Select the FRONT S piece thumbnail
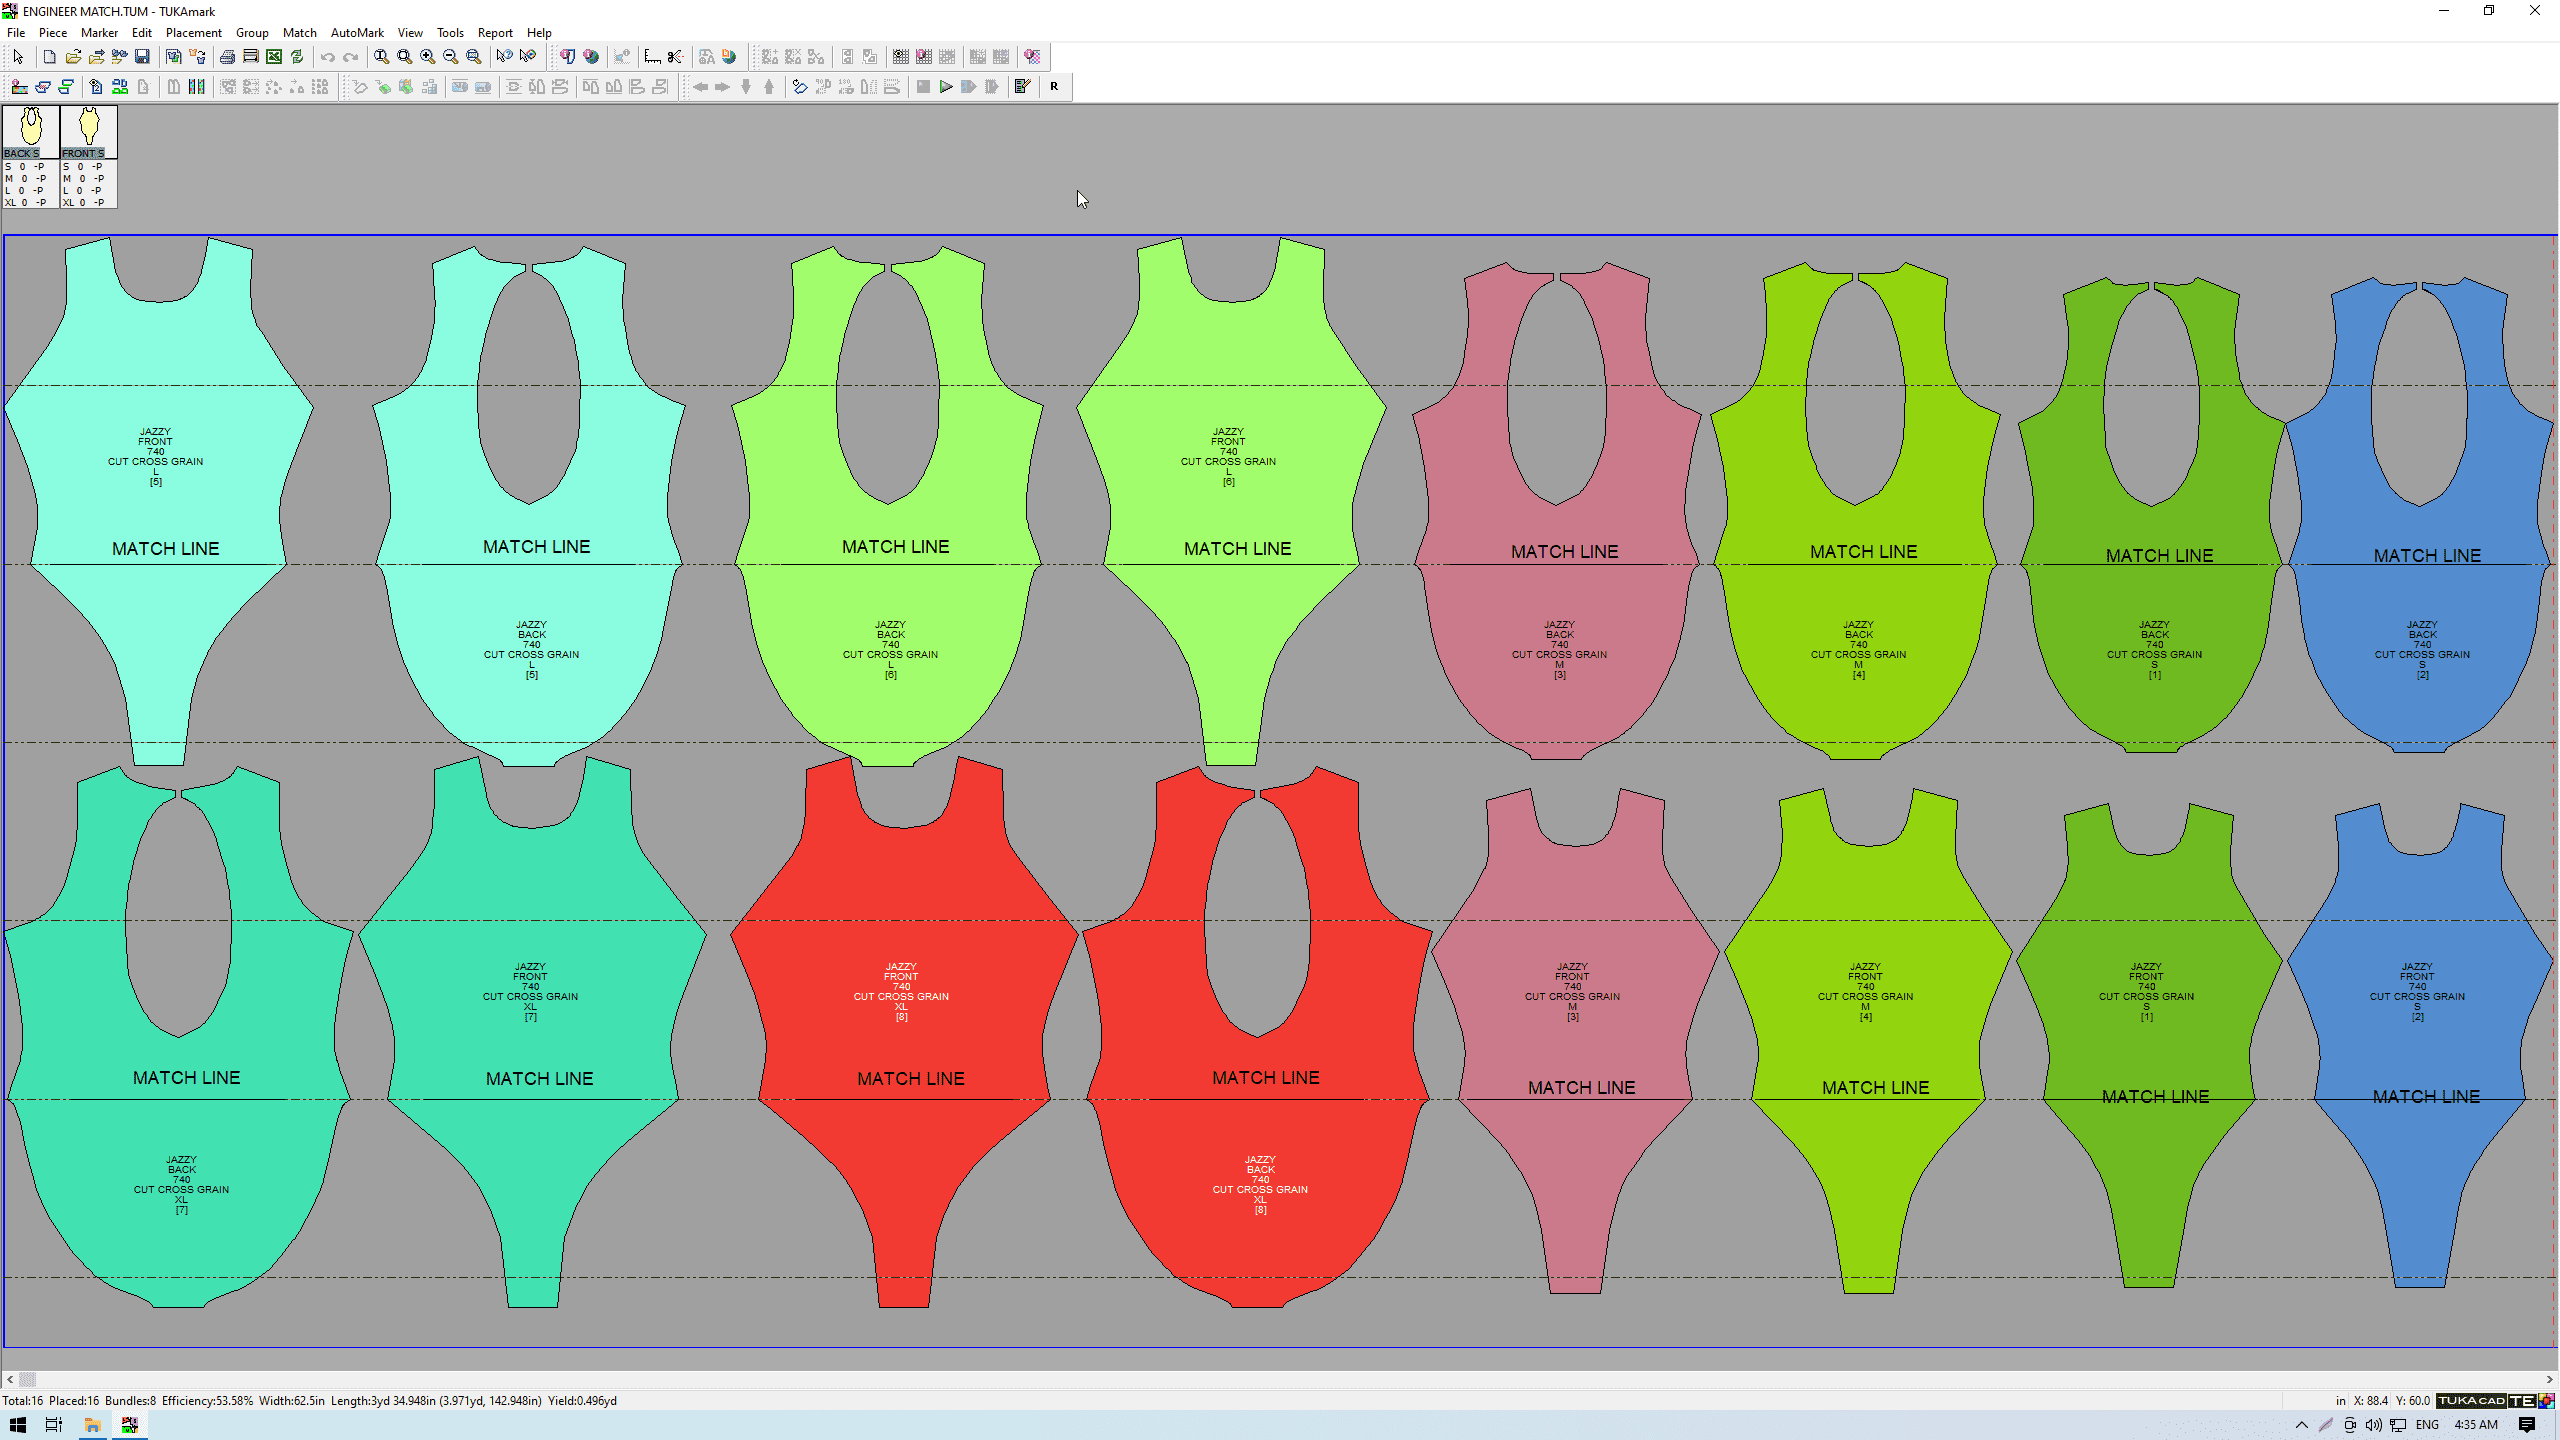The width and height of the screenshot is (2560, 1440). pos(88,132)
